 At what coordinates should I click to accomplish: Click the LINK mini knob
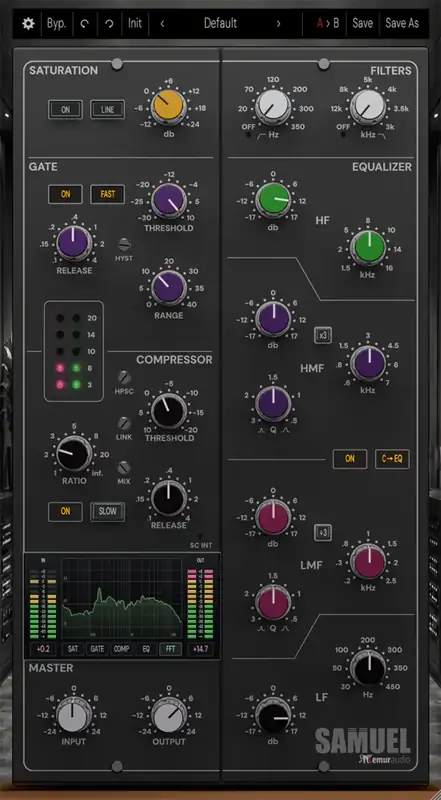[x=125, y=423]
